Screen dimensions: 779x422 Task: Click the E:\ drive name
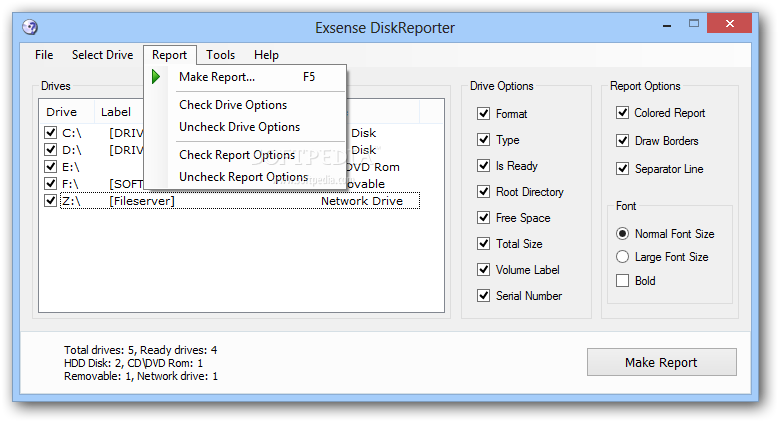pyautogui.click(x=71, y=167)
